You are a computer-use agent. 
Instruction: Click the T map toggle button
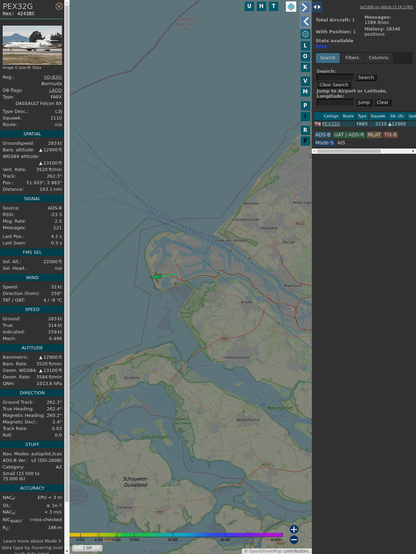coord(273,6)
